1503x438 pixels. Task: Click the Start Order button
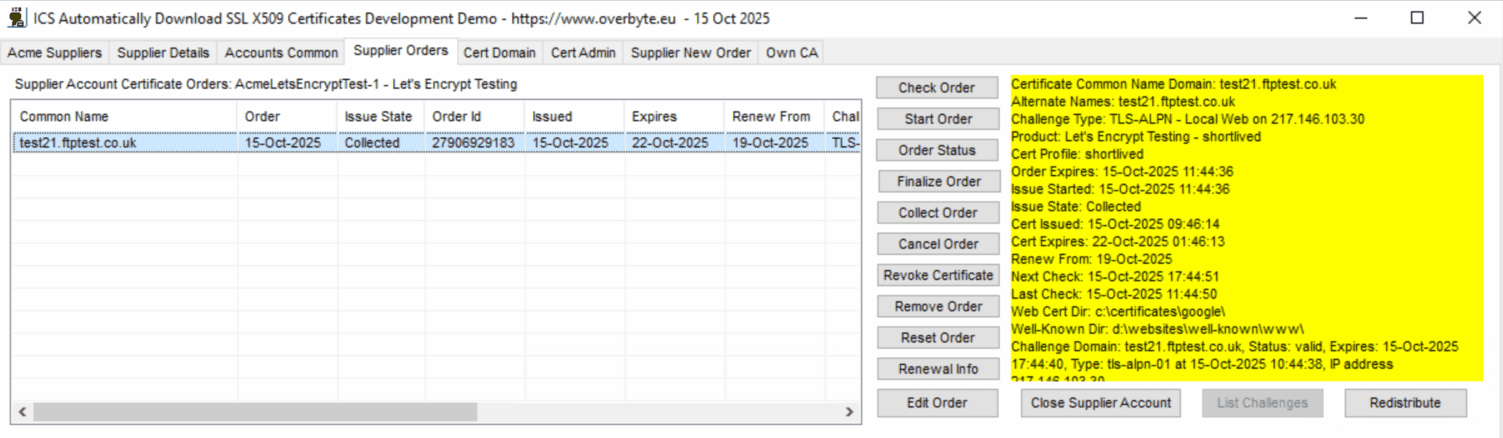(937, 119)
